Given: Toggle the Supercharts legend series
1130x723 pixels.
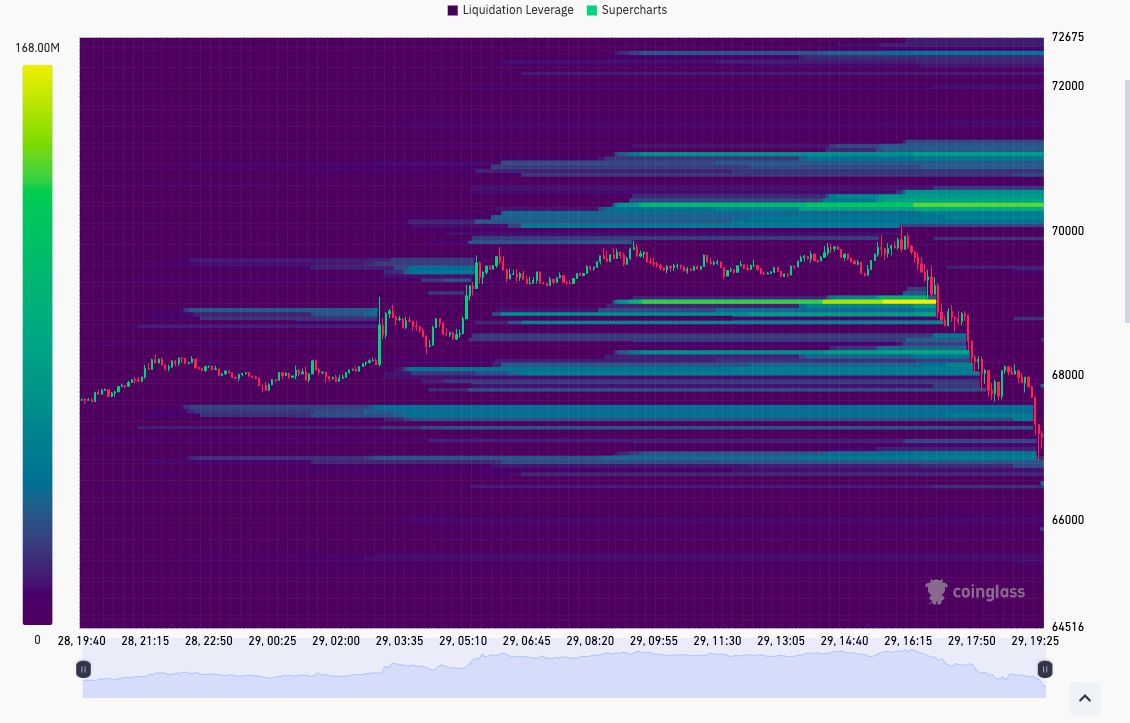Looking at the screenshot, I should pyautogui.click(x=634, y=10).
